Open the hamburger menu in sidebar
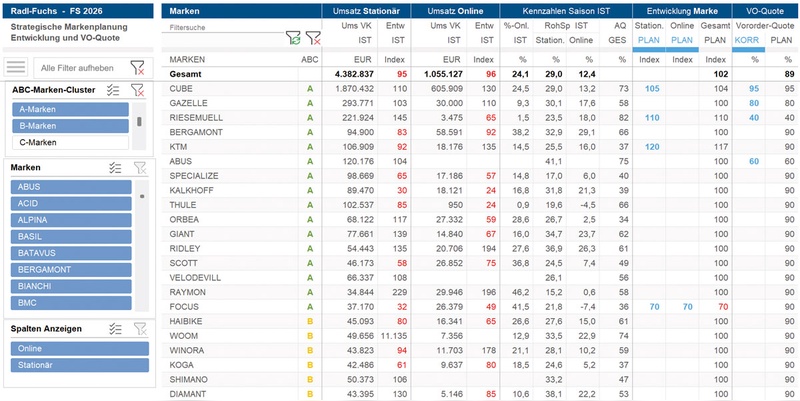Image resolution: width=800 pixels, height=401 pixels. pos(16,67)
